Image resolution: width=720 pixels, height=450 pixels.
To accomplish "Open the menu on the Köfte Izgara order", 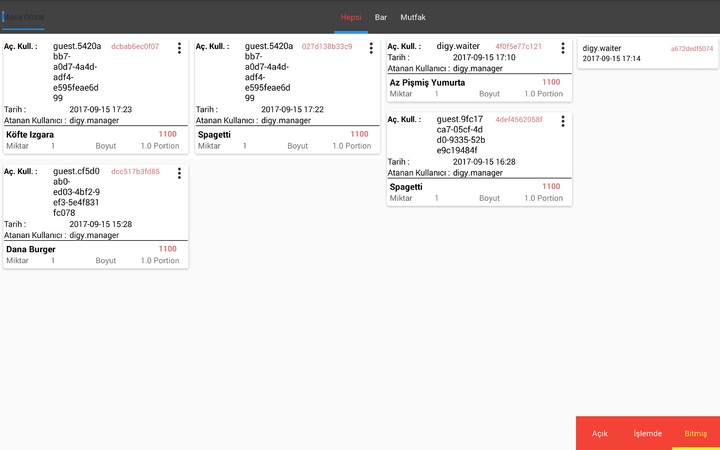I will [179, 48].
